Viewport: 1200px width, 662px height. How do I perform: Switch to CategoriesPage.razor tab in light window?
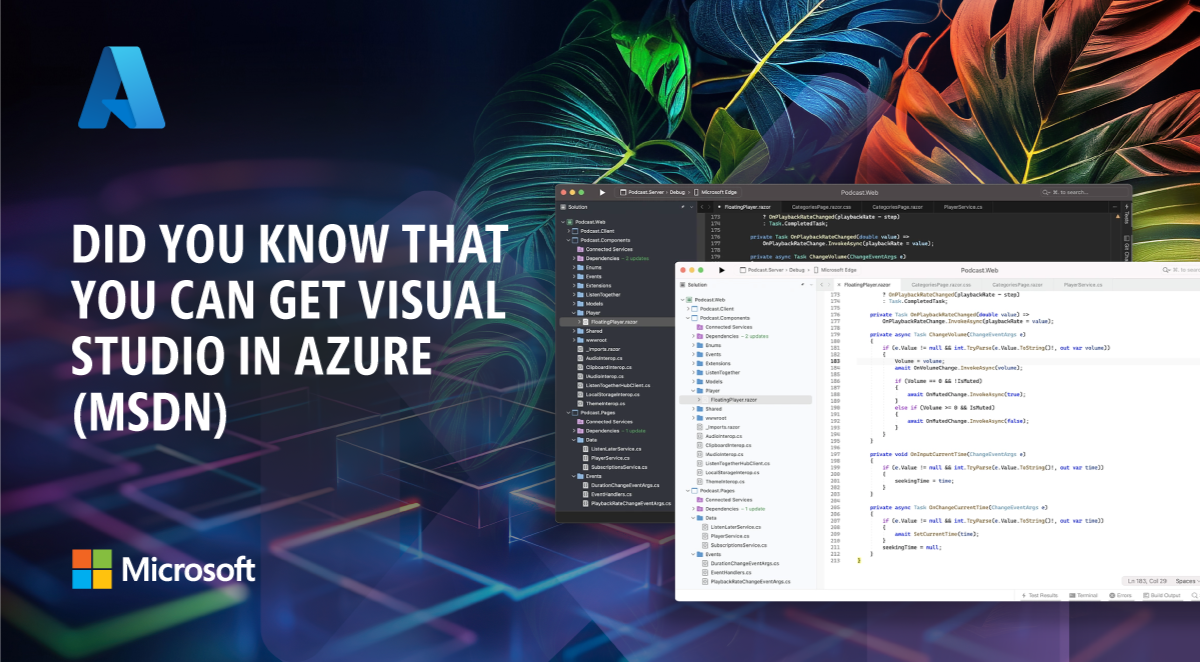pos(1018,285)
